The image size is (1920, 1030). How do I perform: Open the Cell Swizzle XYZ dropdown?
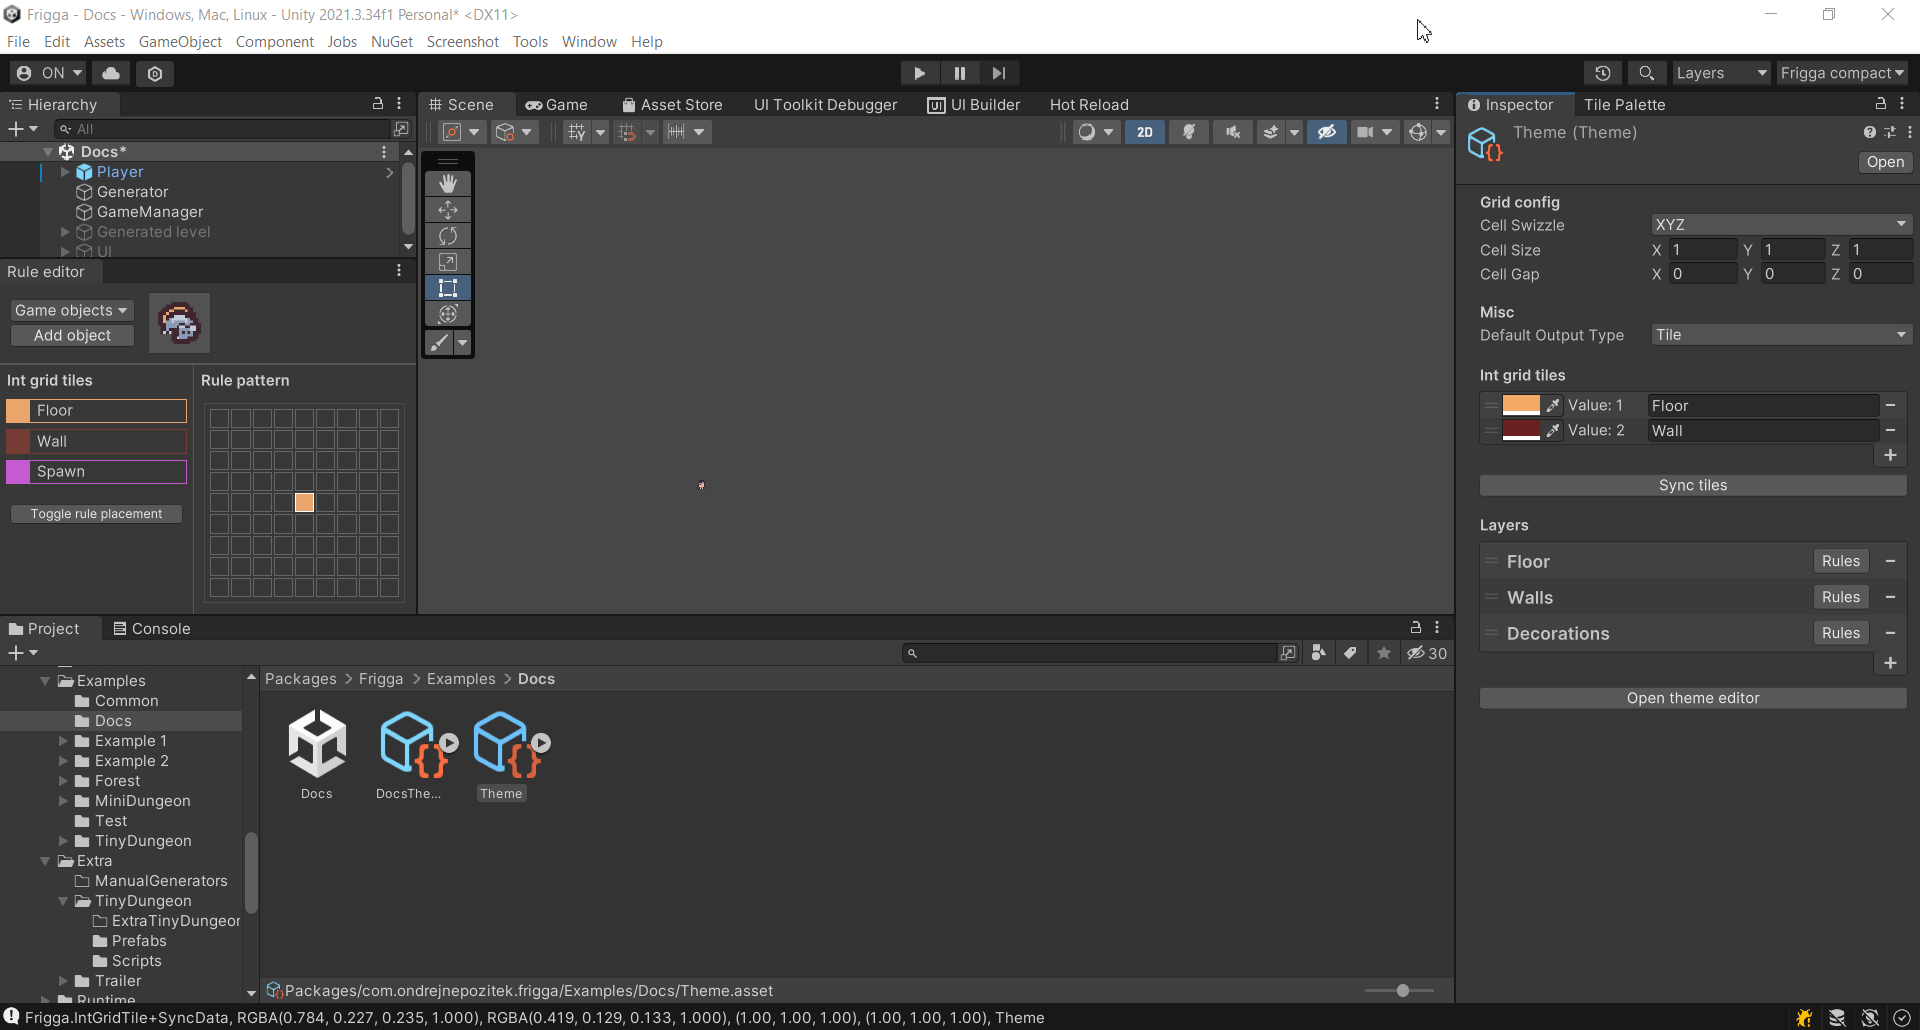(1781, 224)
